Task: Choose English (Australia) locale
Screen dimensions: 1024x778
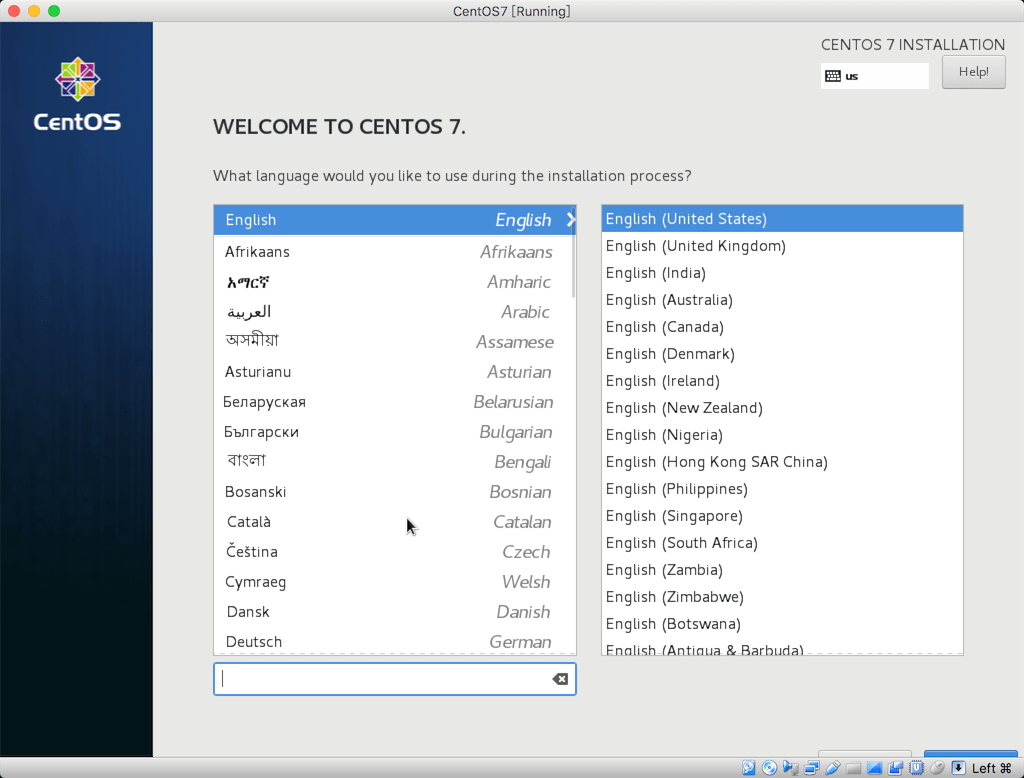Action: click(782, 300)
